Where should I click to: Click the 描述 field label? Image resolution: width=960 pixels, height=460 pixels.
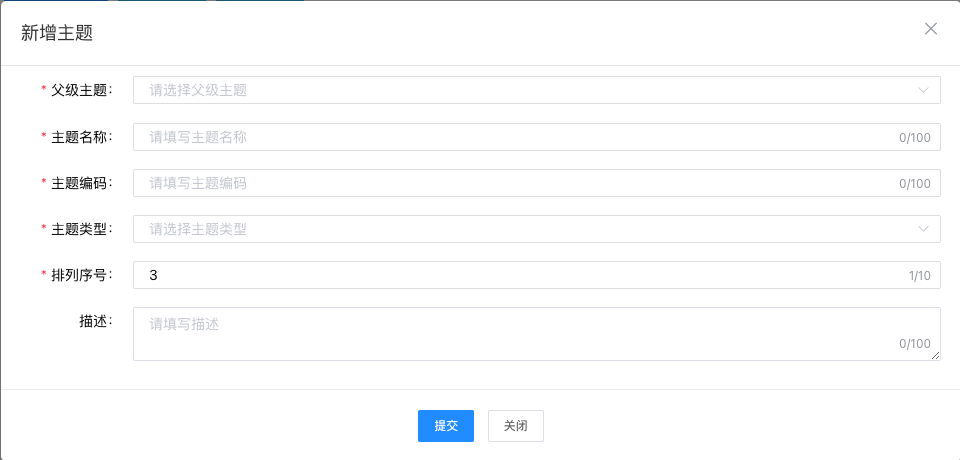[96, 321]
